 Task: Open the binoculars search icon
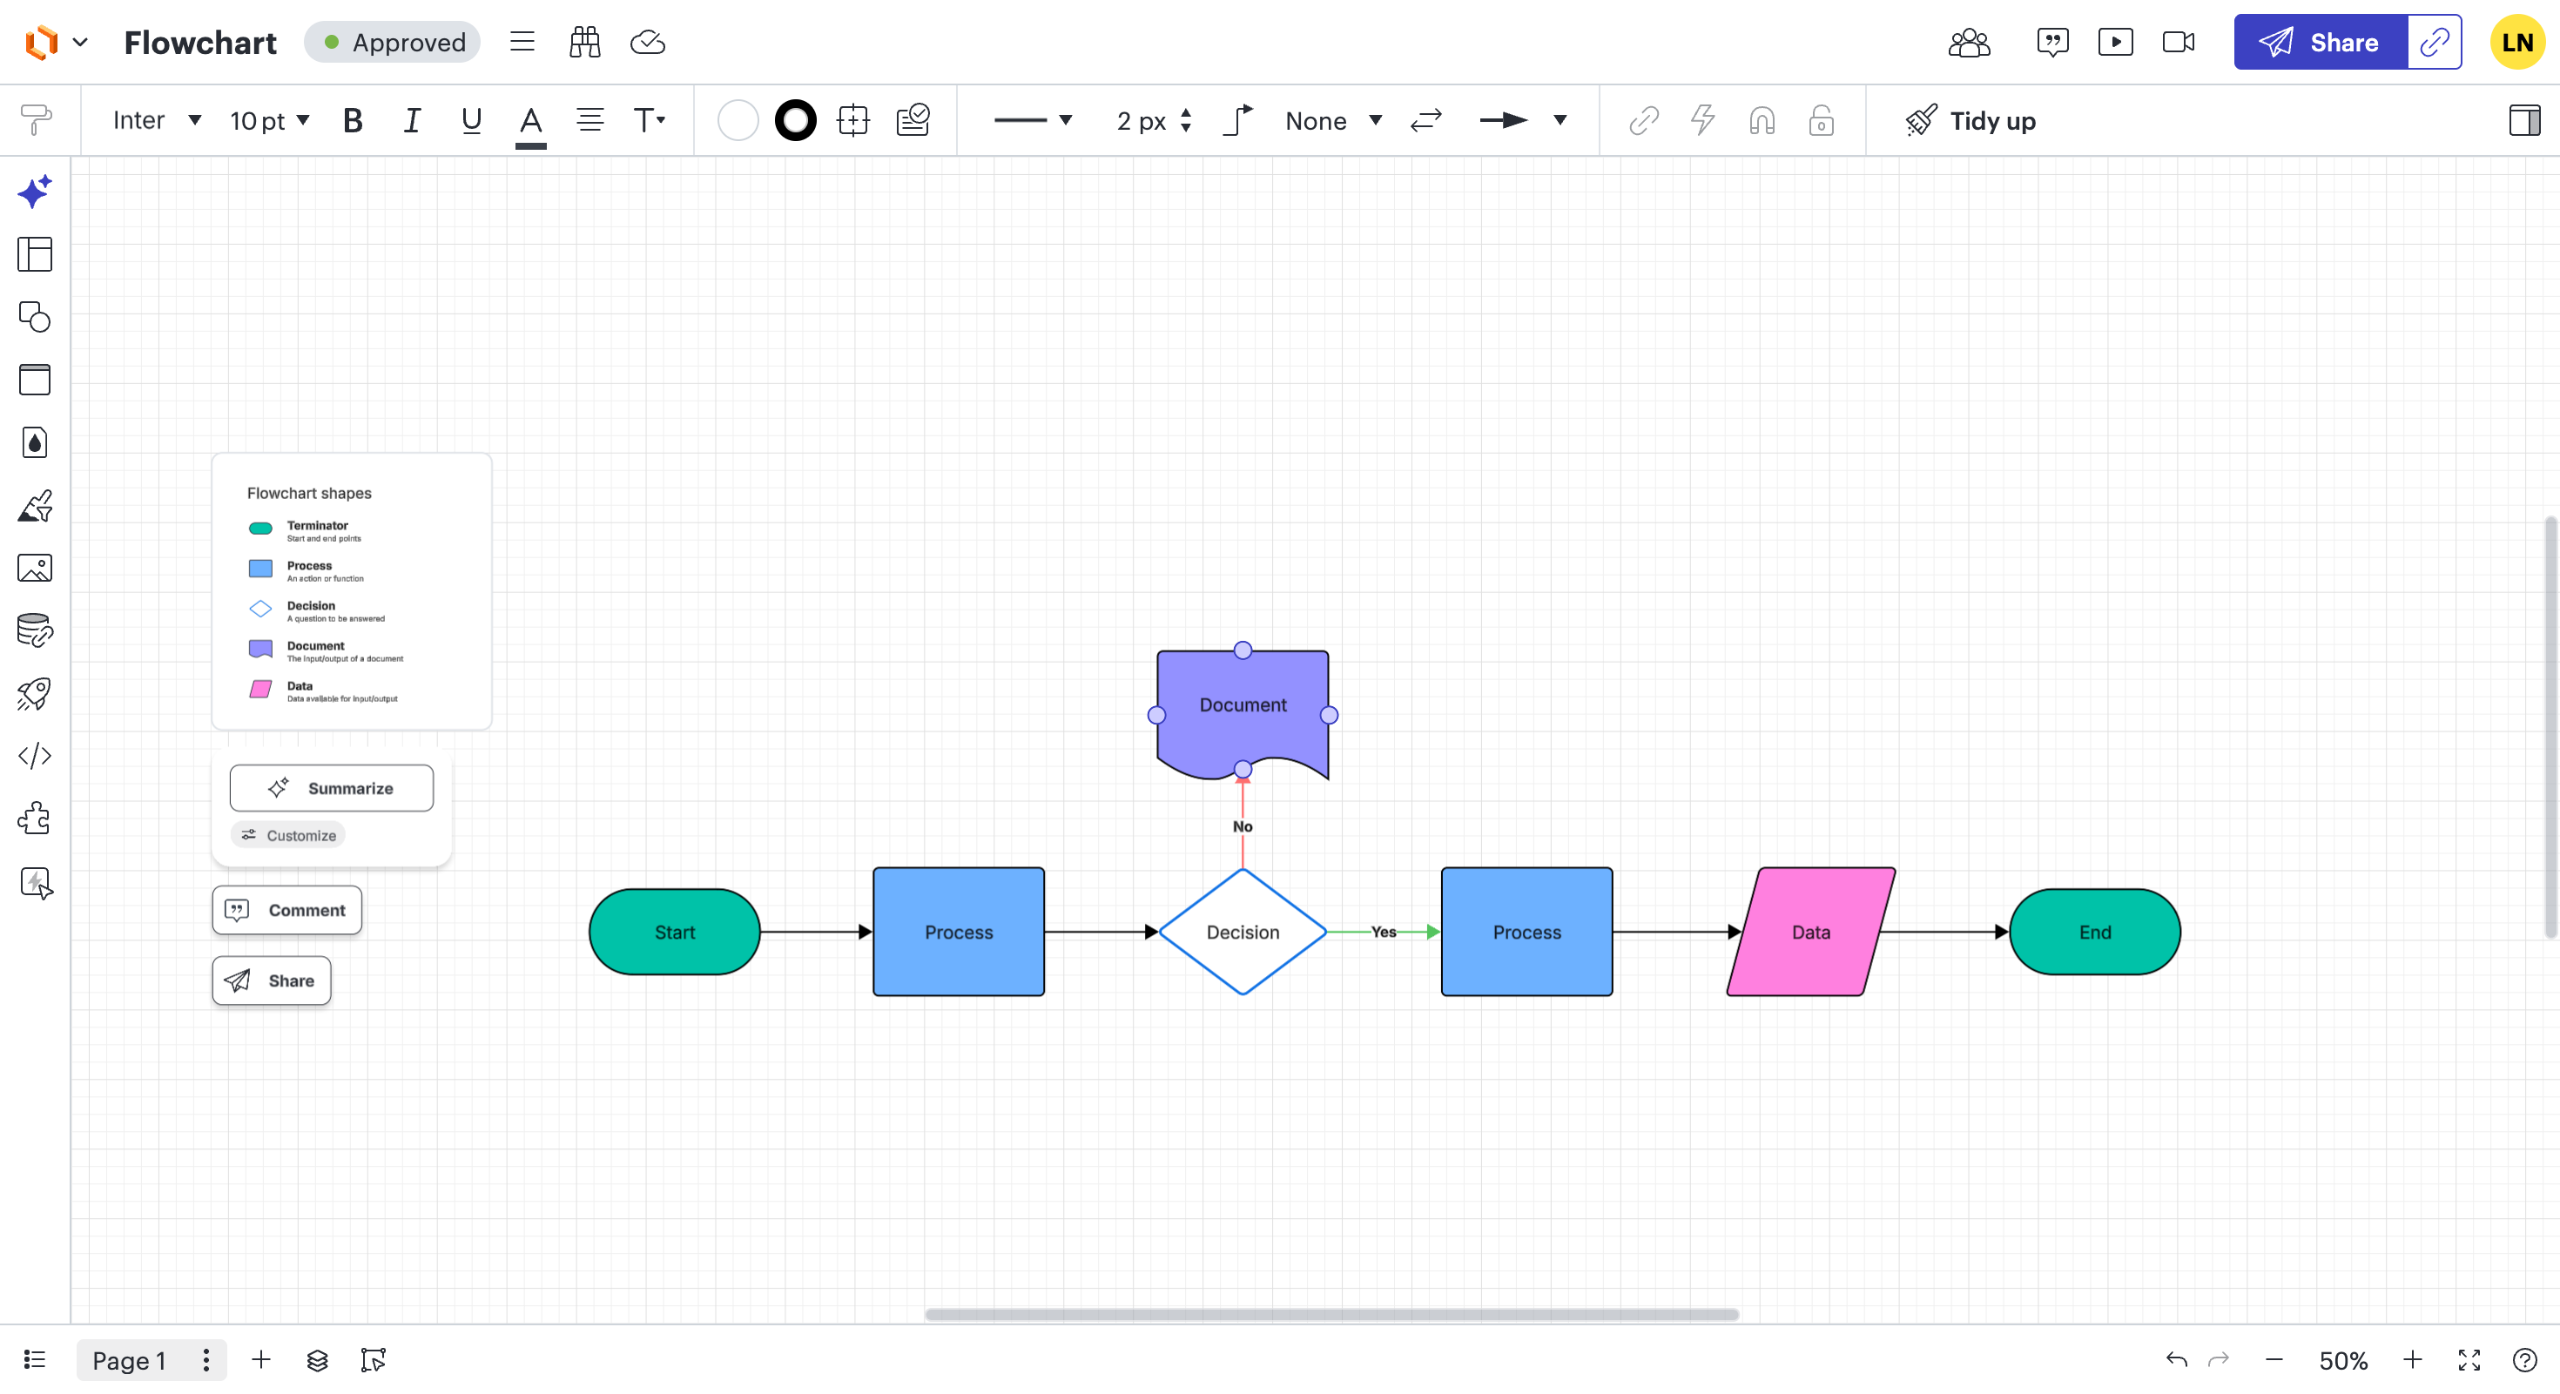[585, 42]
